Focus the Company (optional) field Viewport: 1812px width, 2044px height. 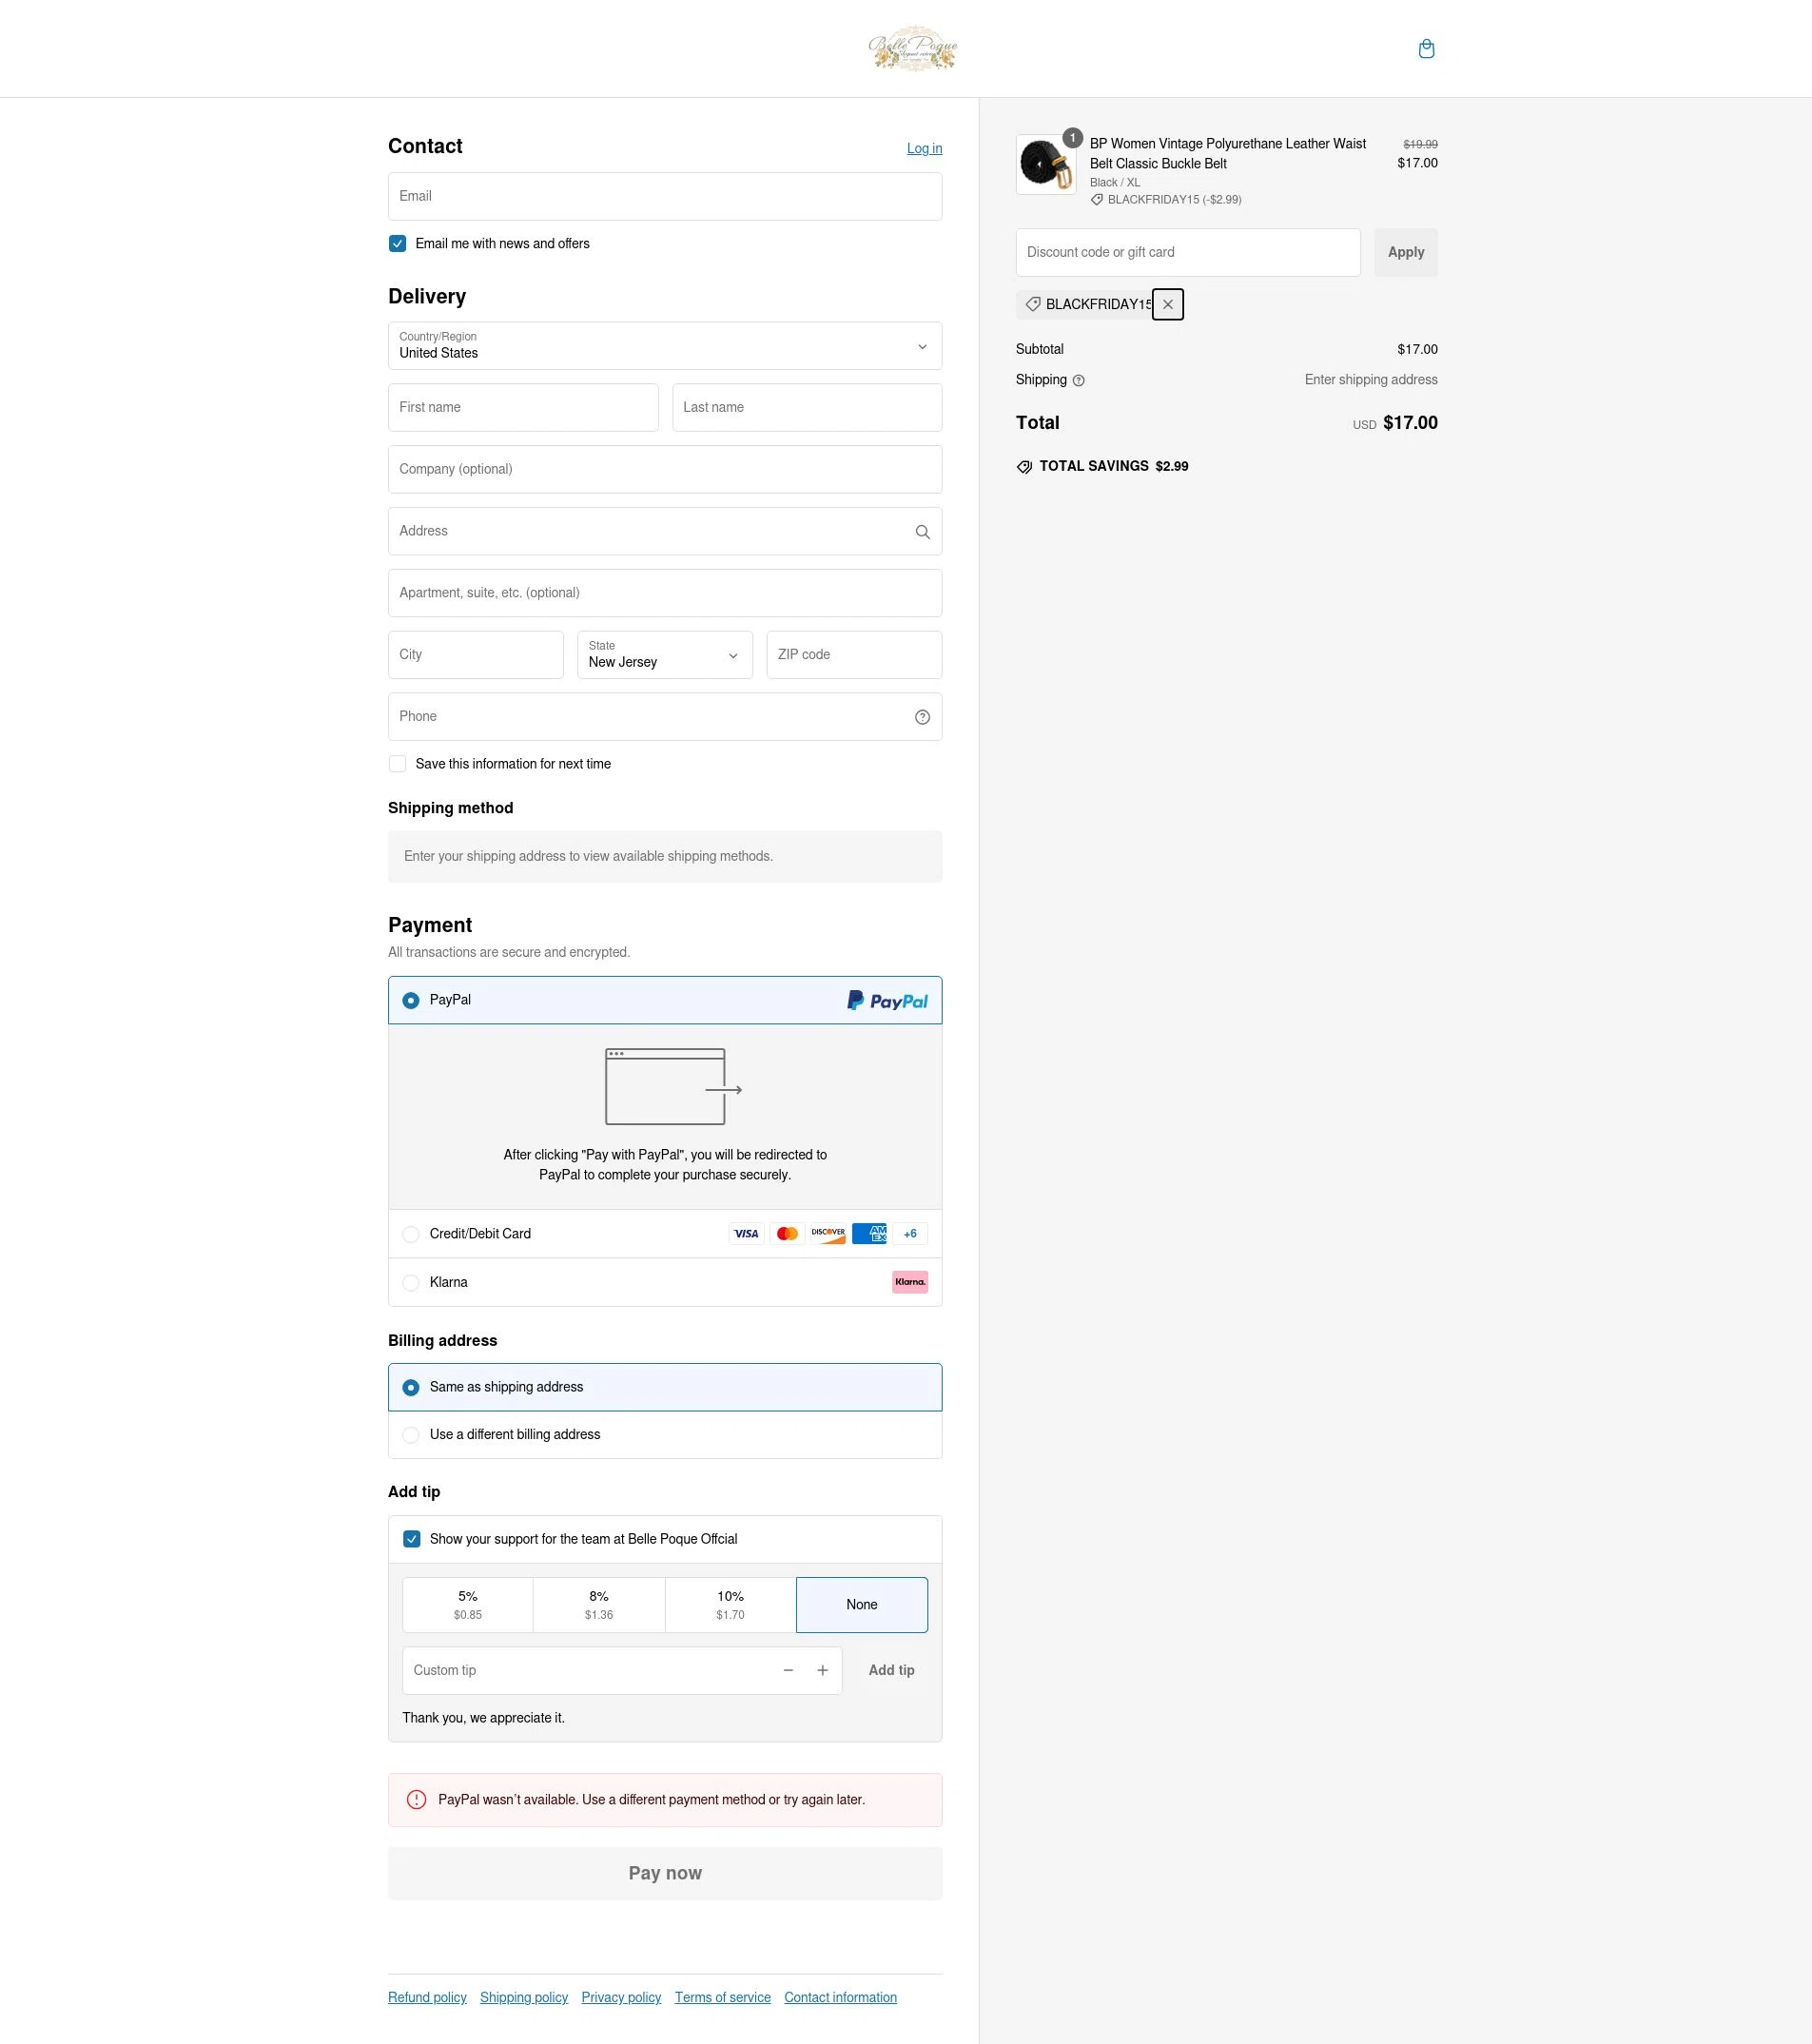(x=665, y=469)
